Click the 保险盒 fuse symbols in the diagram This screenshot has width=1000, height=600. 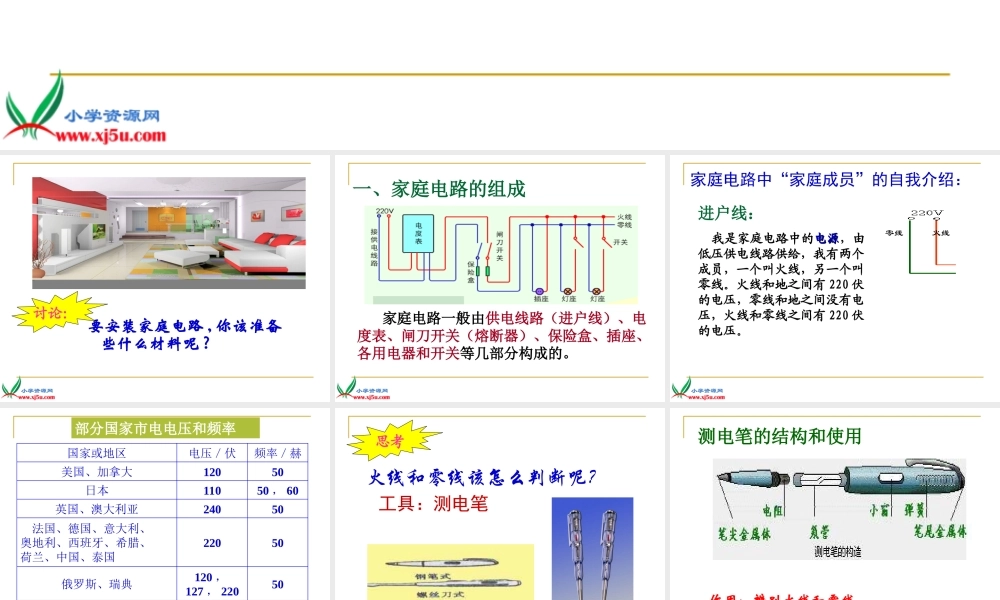(x=484, y=269)
